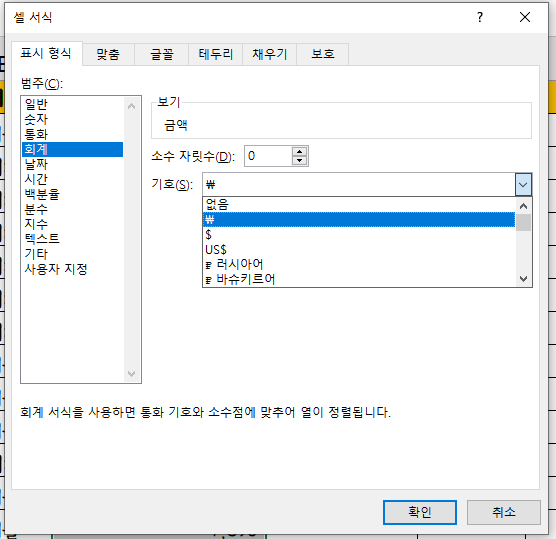The height and width of the screenshot is (539, 556).
Task: Select 사용자 지정 category
Action: pyautogui.click(x=72, y=269)
